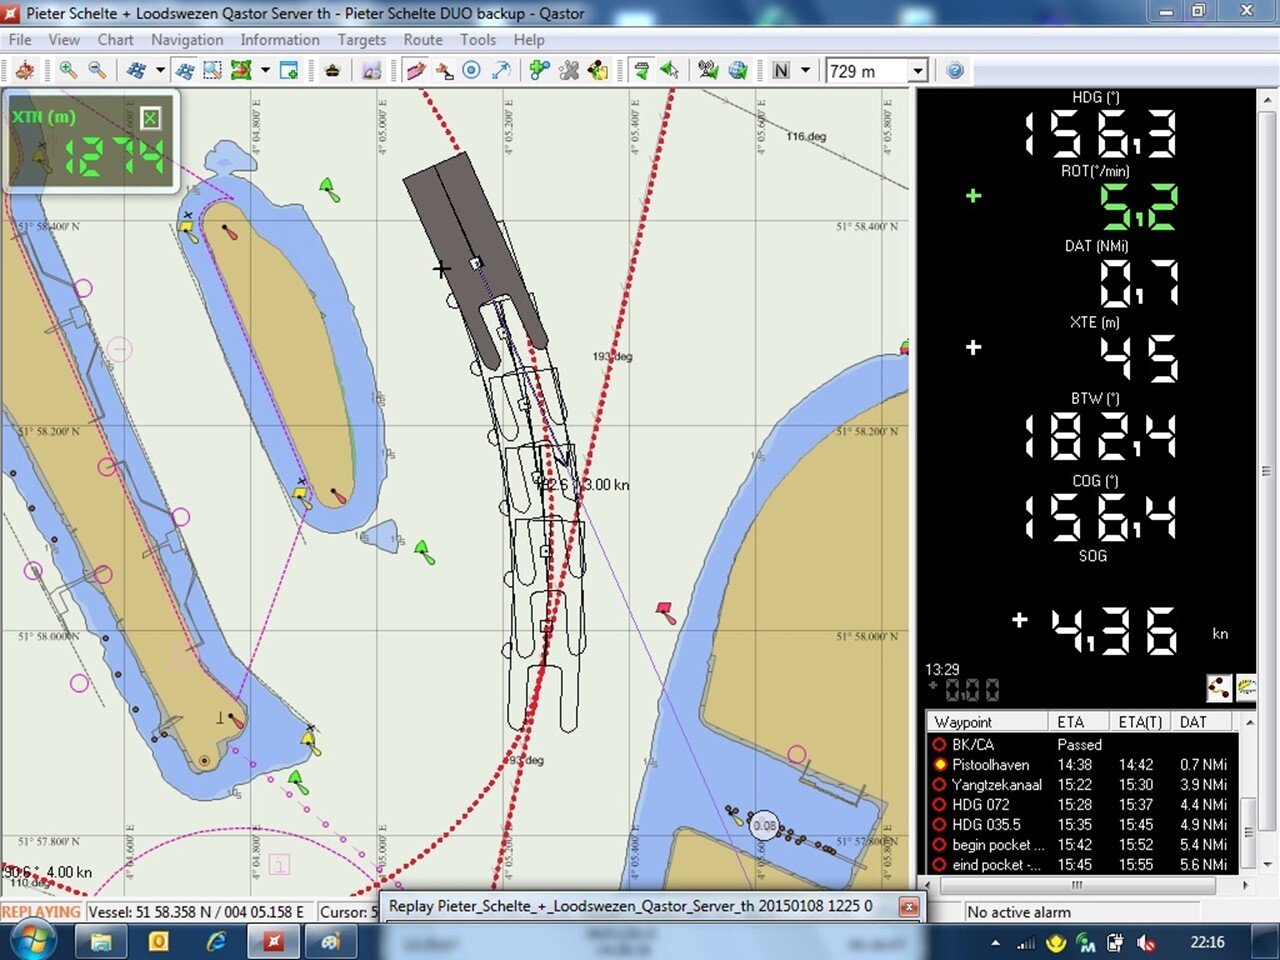
Task: Close the XTE (m) overlay with checkbox
Action: point(150,118)
